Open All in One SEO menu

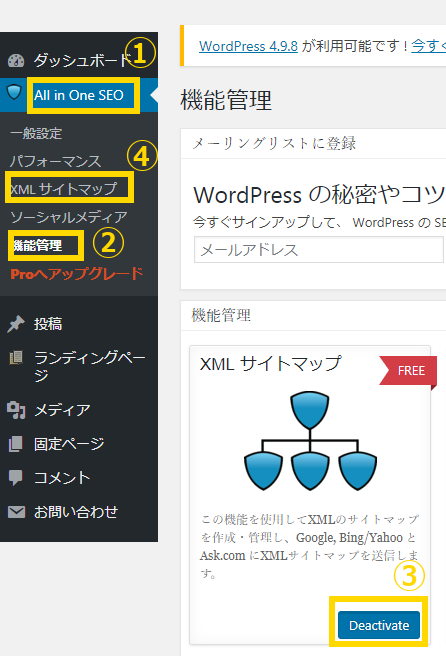point(79,95)
